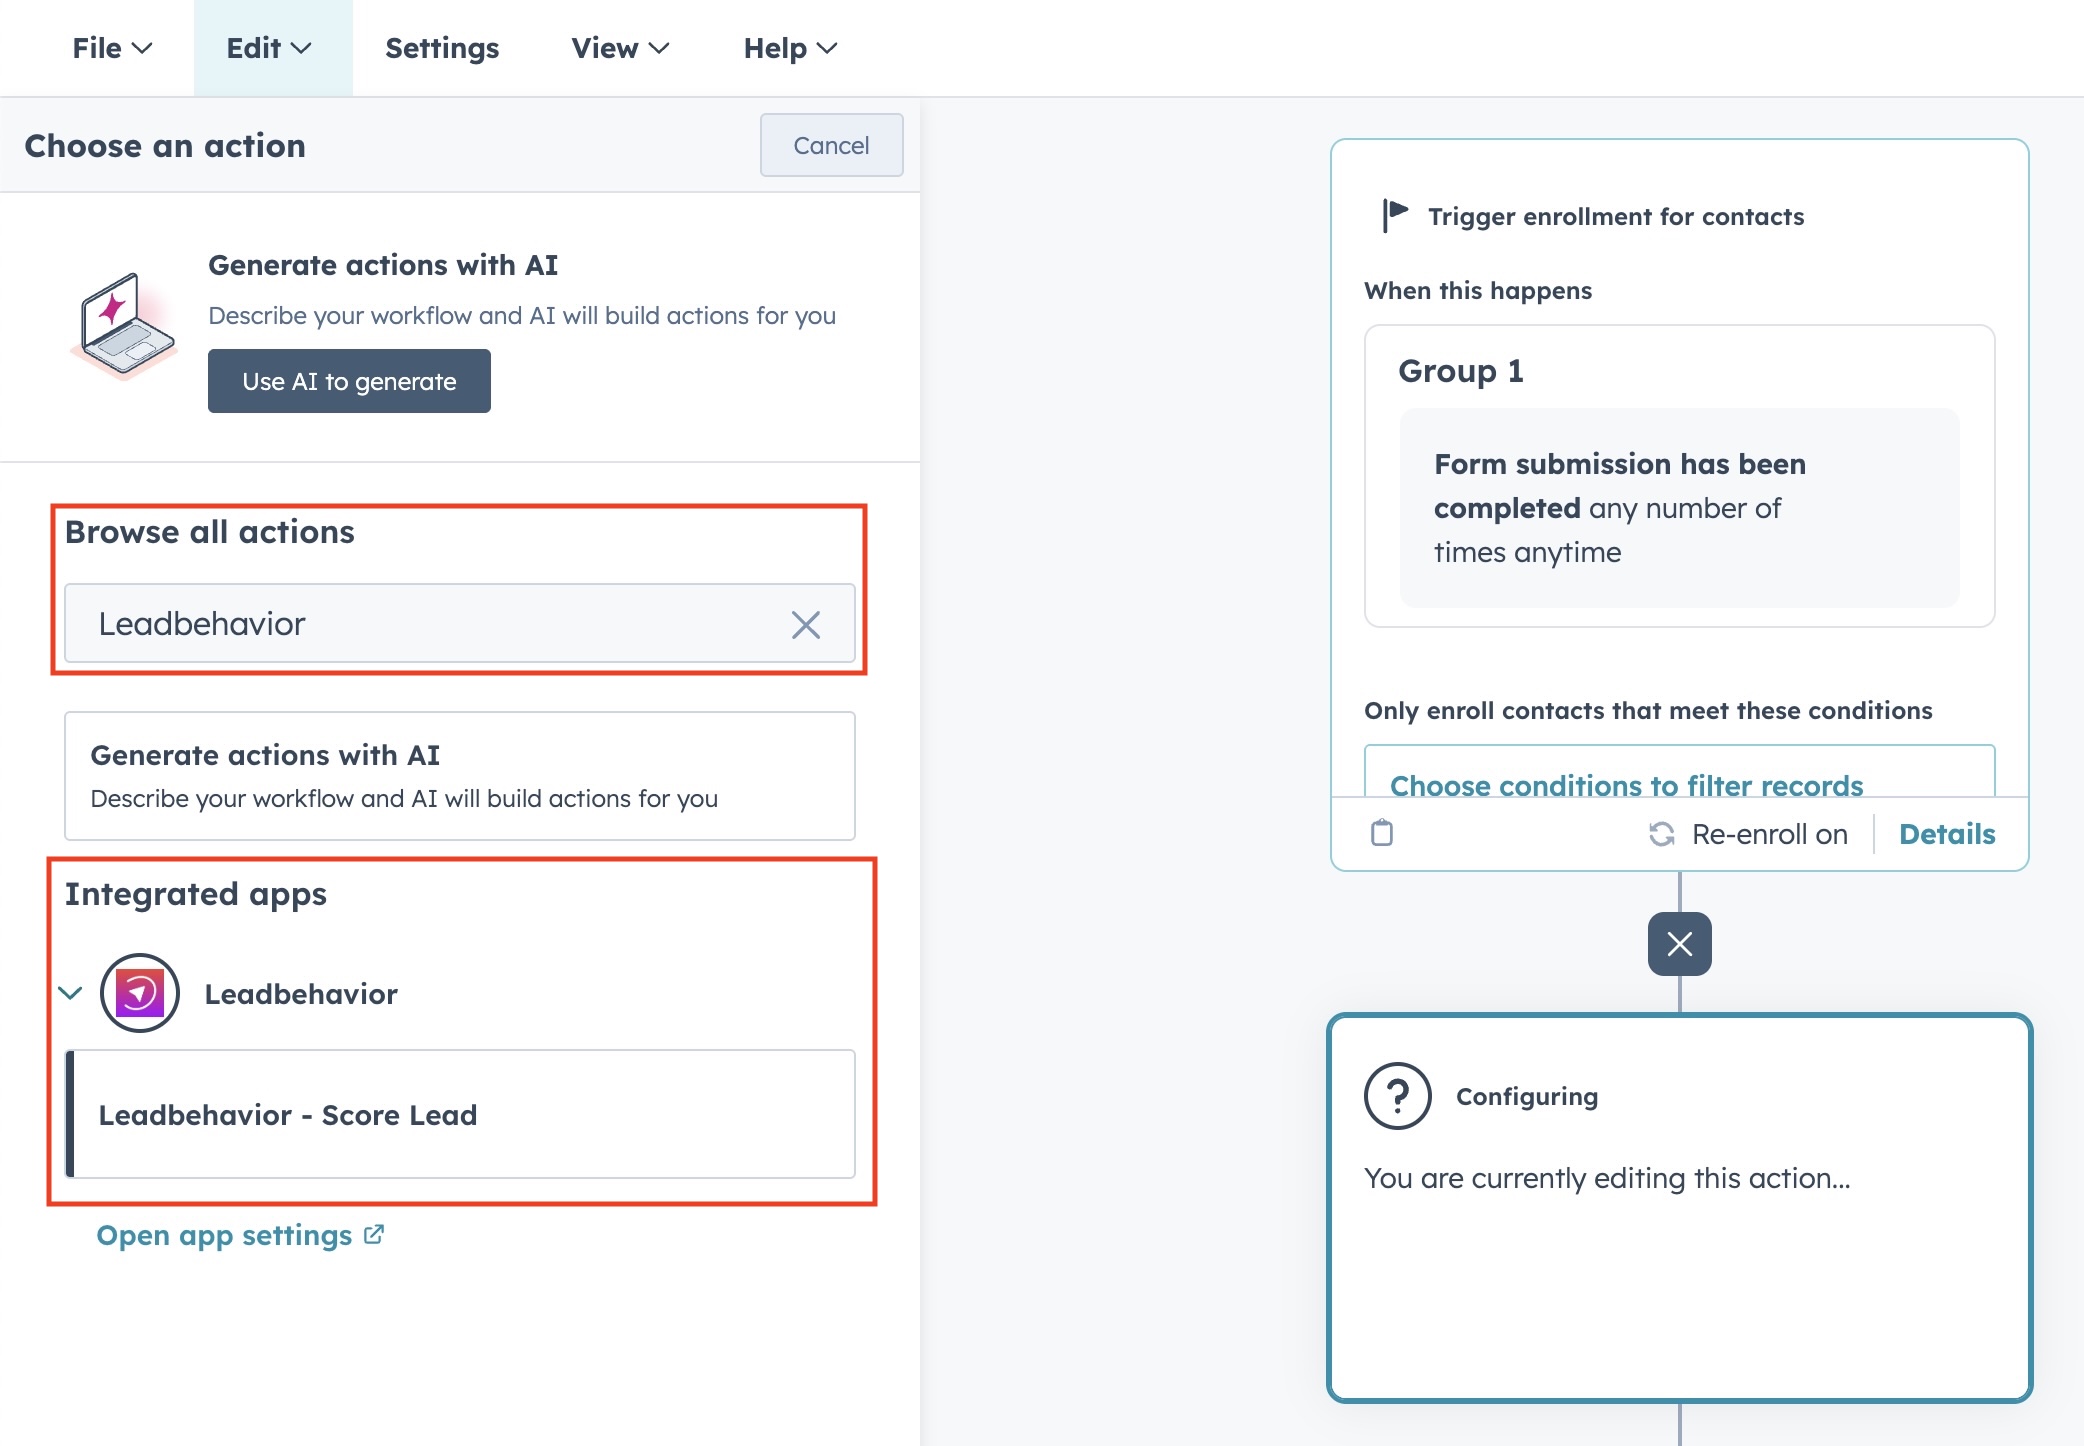Open the Details link on the trigger card

[1946, 834]
